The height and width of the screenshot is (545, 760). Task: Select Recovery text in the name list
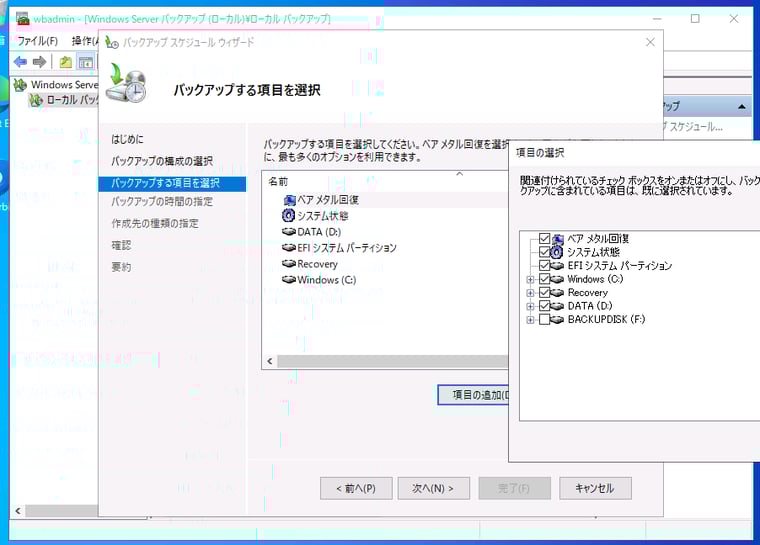coord(317,264)
